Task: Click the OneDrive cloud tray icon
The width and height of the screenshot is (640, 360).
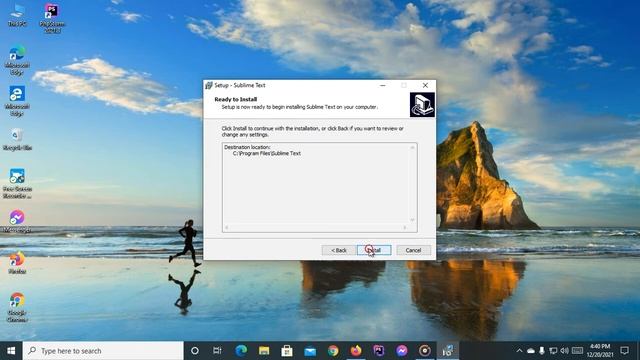Action: point(531,351)
